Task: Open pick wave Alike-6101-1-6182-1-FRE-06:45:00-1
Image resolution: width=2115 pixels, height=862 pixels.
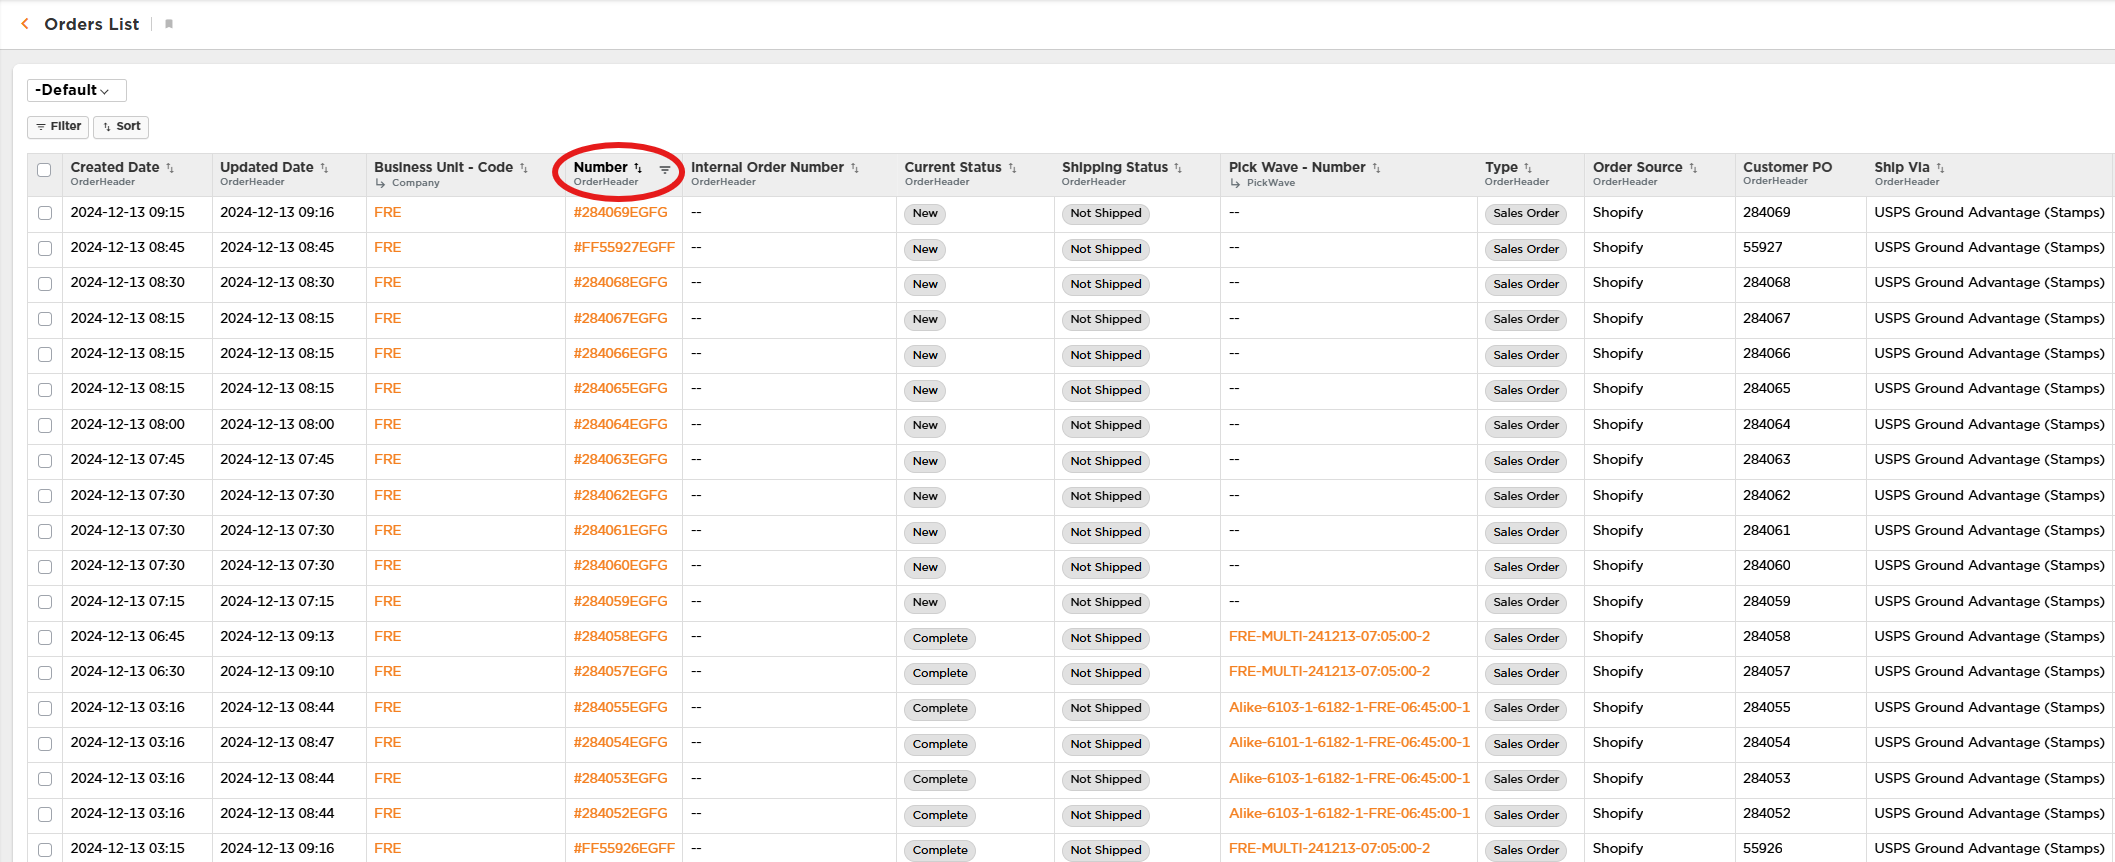Action: coord(1349,743)
